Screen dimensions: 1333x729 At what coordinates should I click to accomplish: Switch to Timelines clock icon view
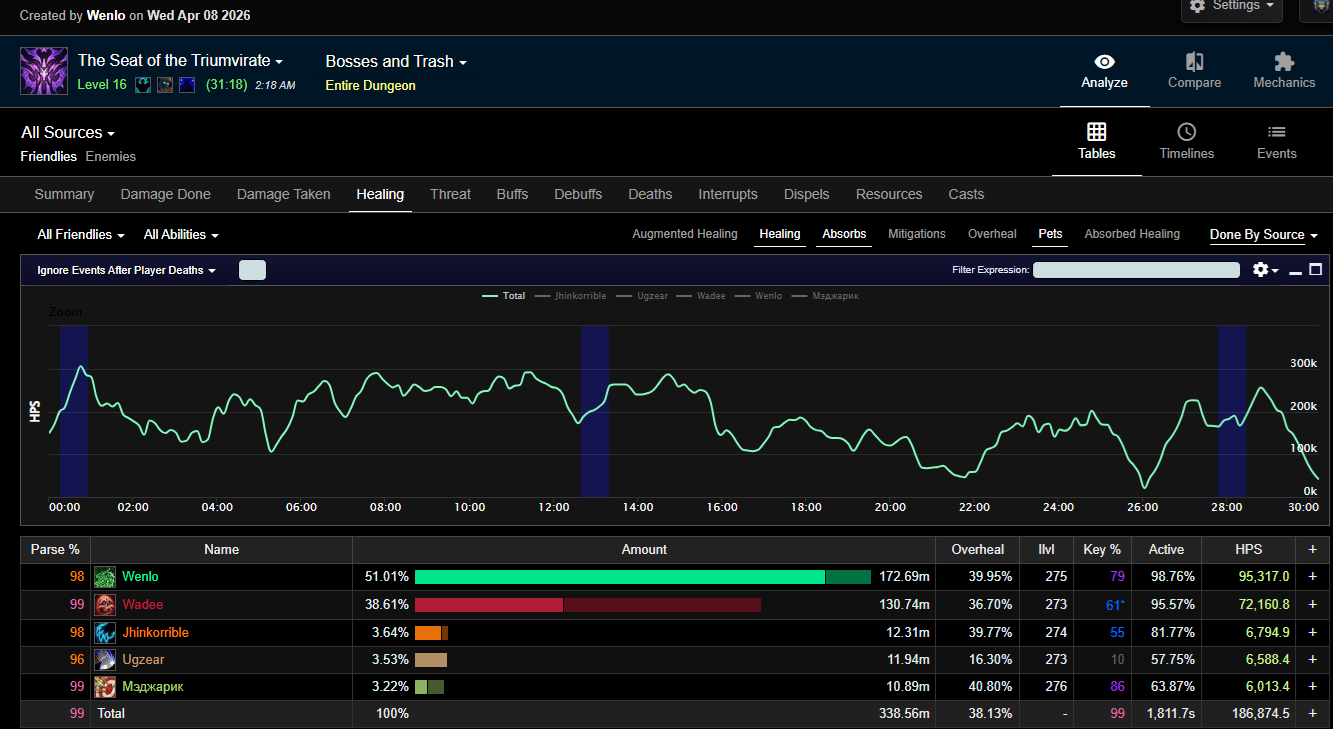(1186, 132)
